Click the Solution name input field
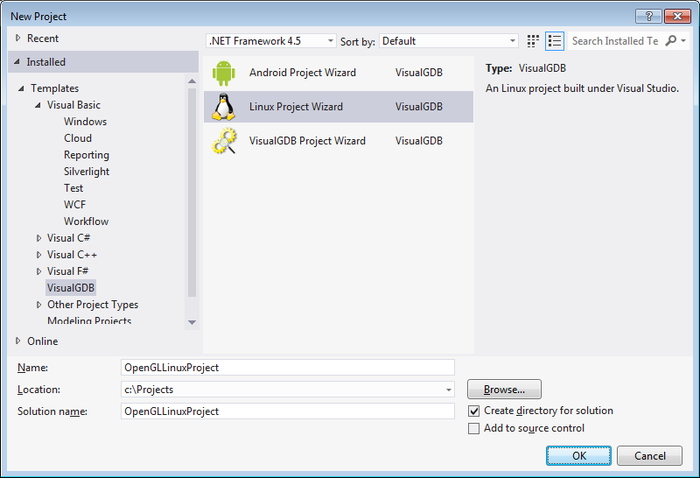The height and width of the screenshot is (478, 700). pos(288,411)
